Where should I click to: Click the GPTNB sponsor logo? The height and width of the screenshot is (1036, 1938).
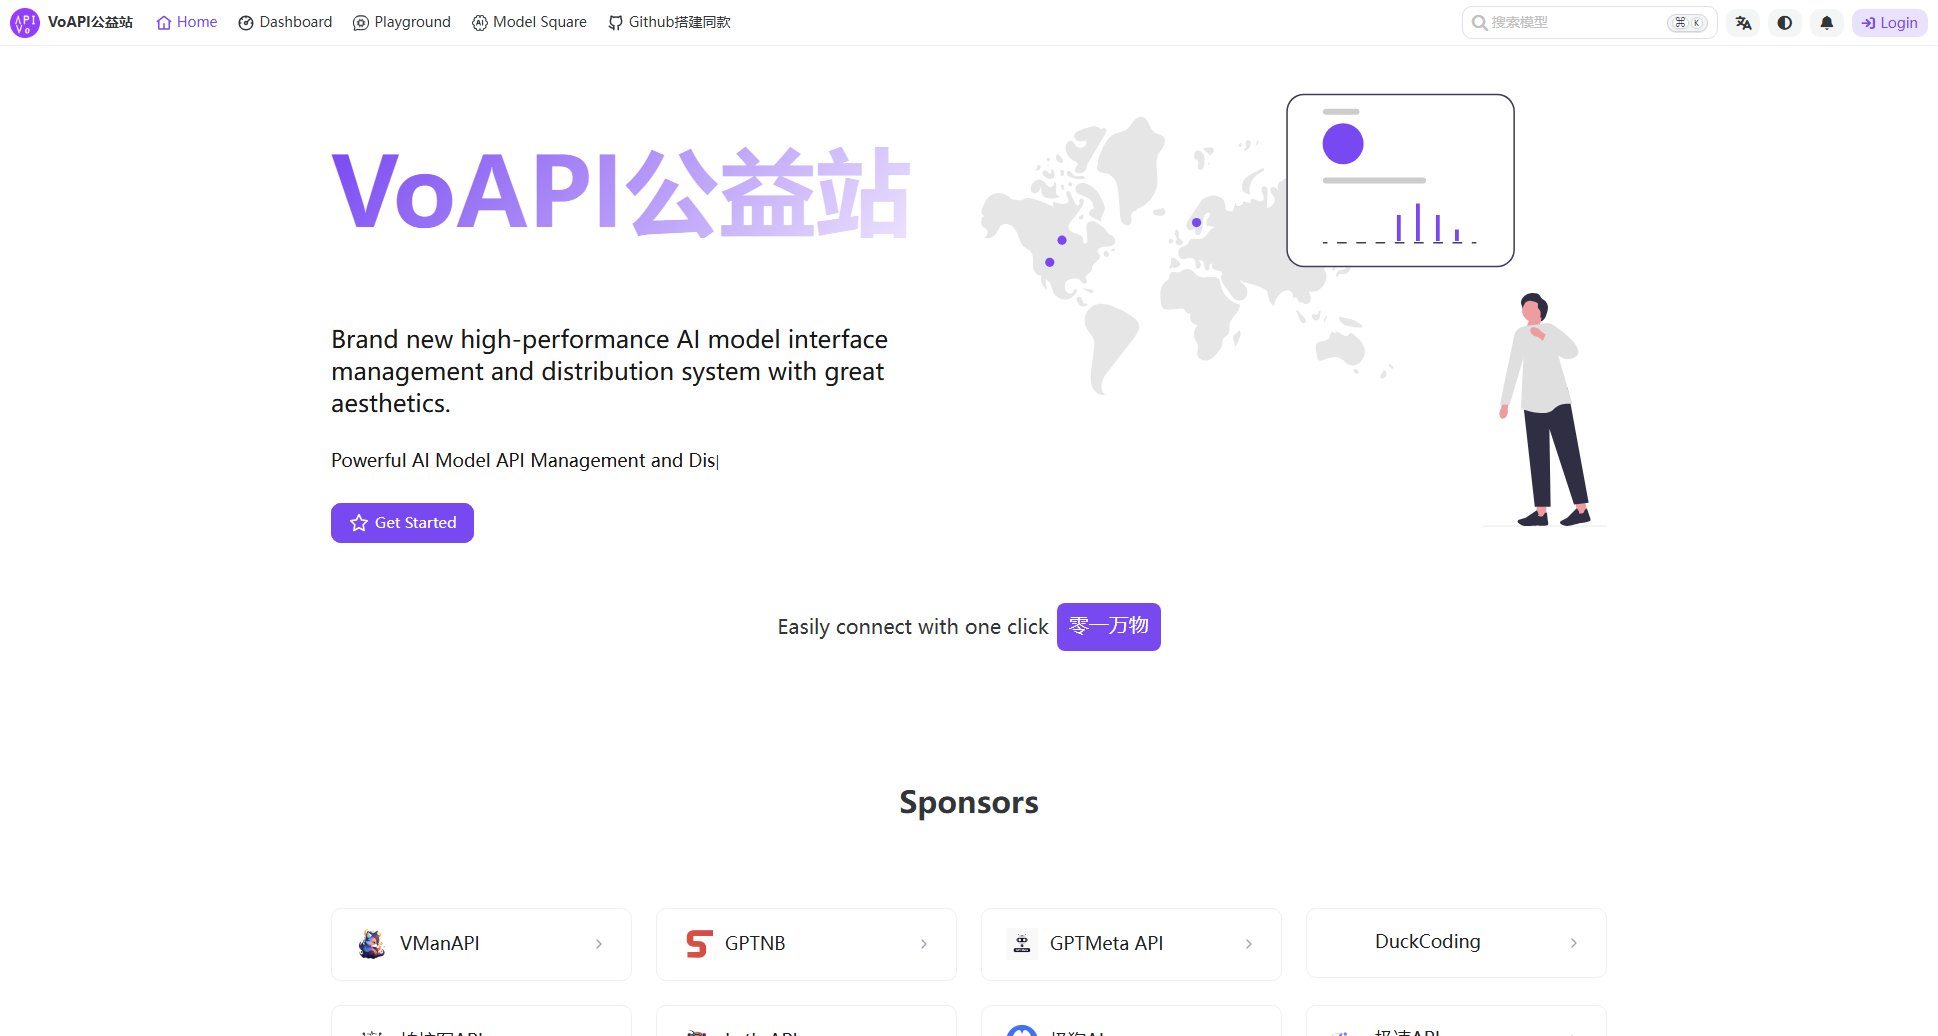699,943
